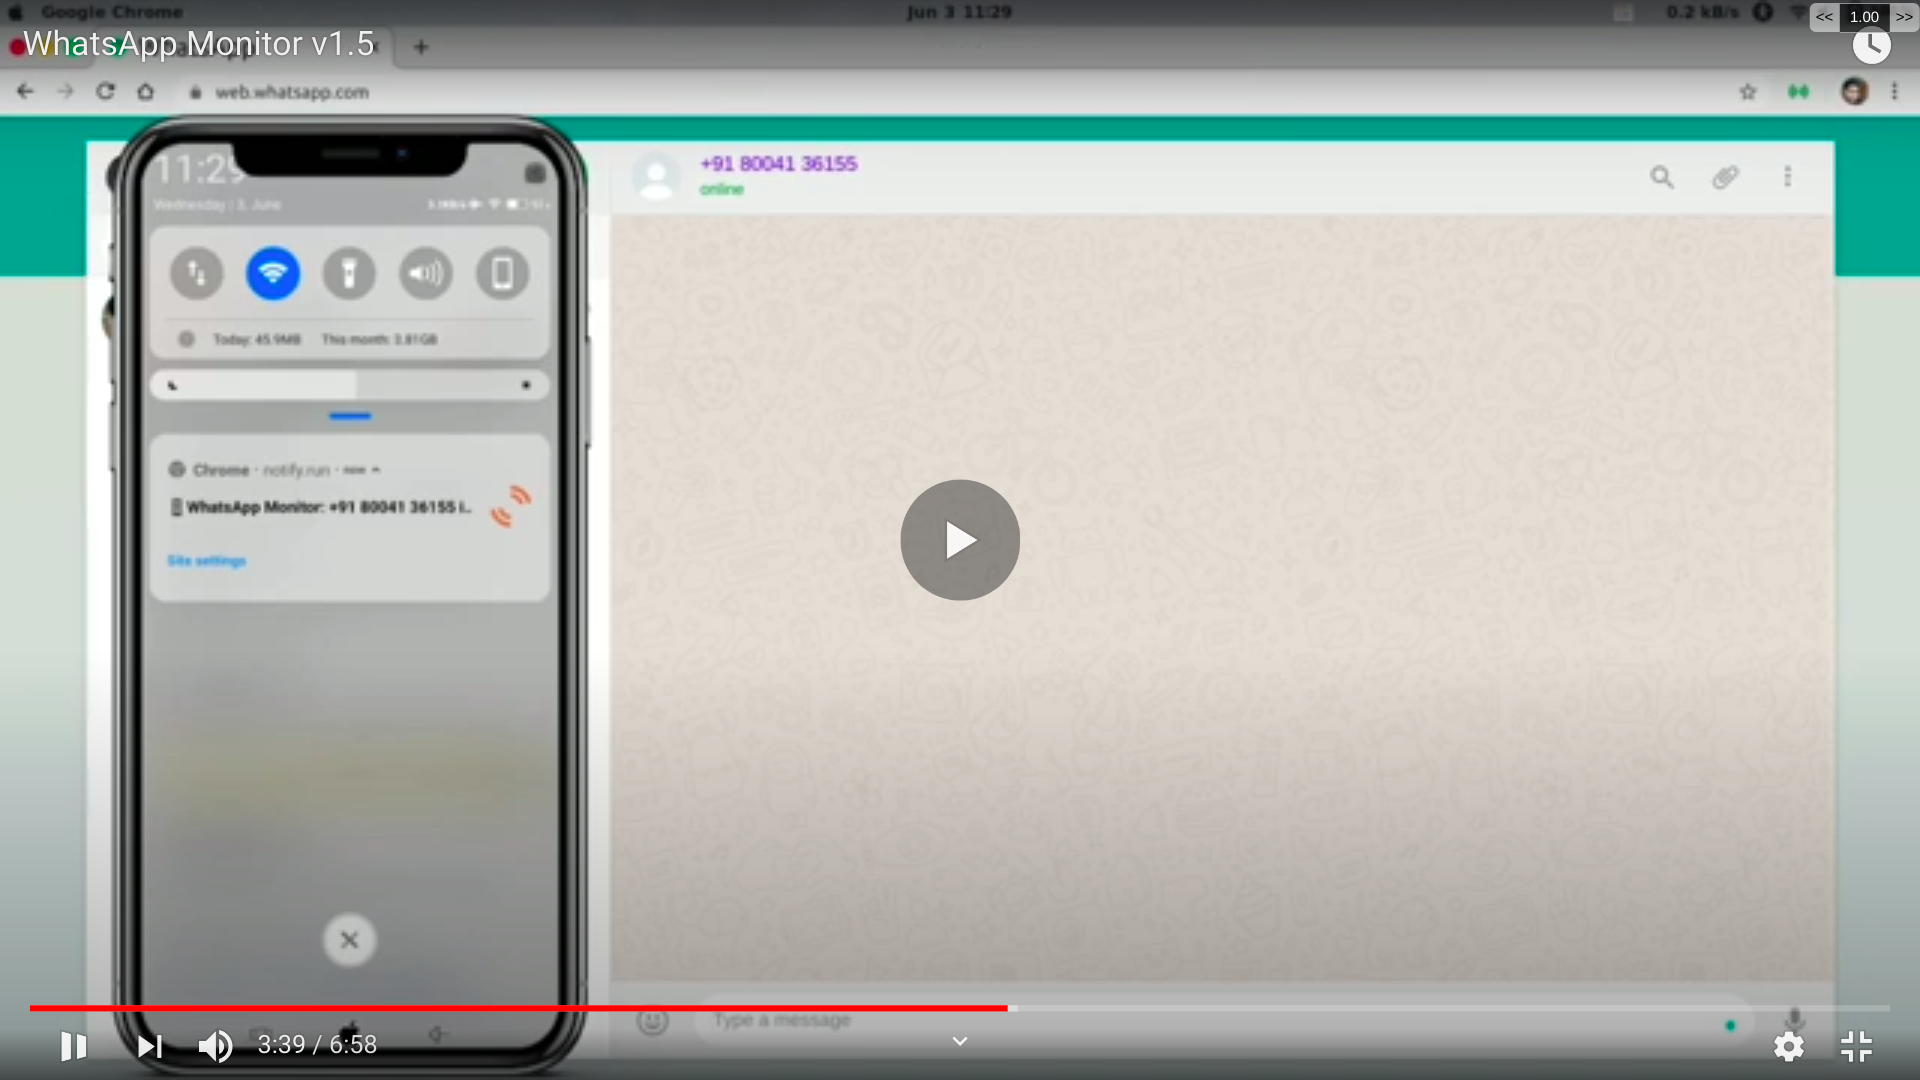The height and width of the screenshot is (1080, 1920).
Task: Decrease playback speed with << button
Action: (1824, 17)
